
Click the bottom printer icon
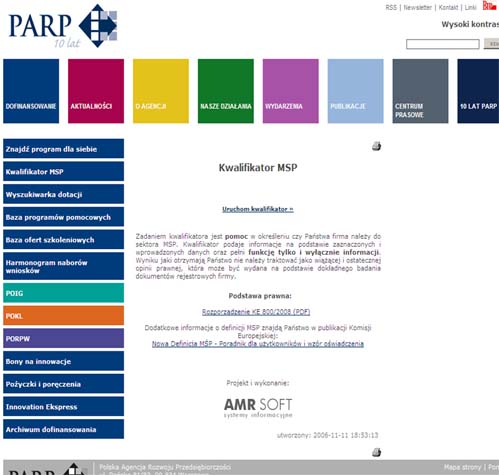(x=376, y=452)
